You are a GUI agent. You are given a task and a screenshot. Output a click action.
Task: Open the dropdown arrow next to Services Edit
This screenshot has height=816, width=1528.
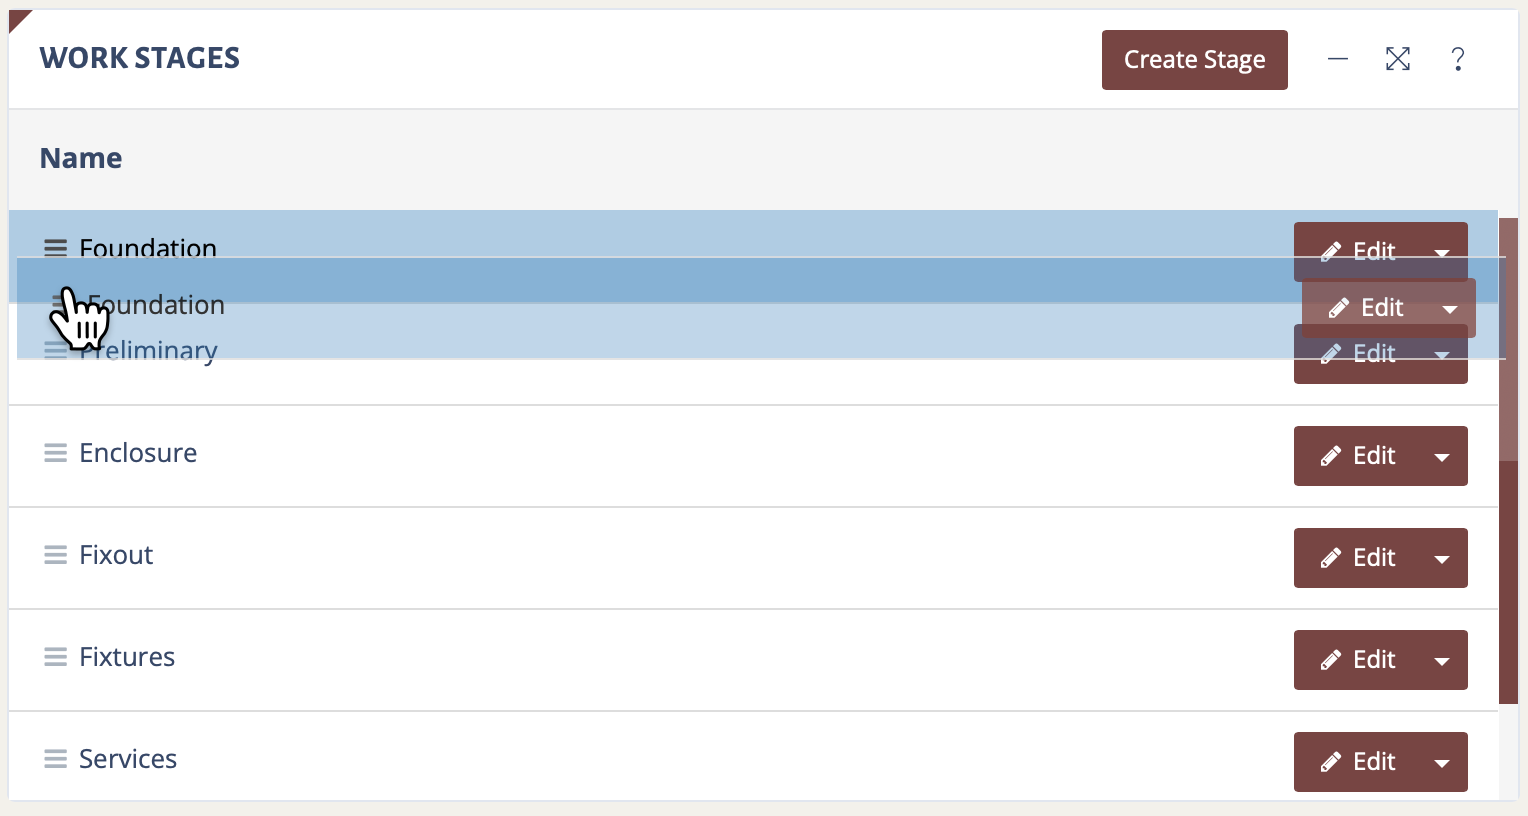[x=1442, y=763]
